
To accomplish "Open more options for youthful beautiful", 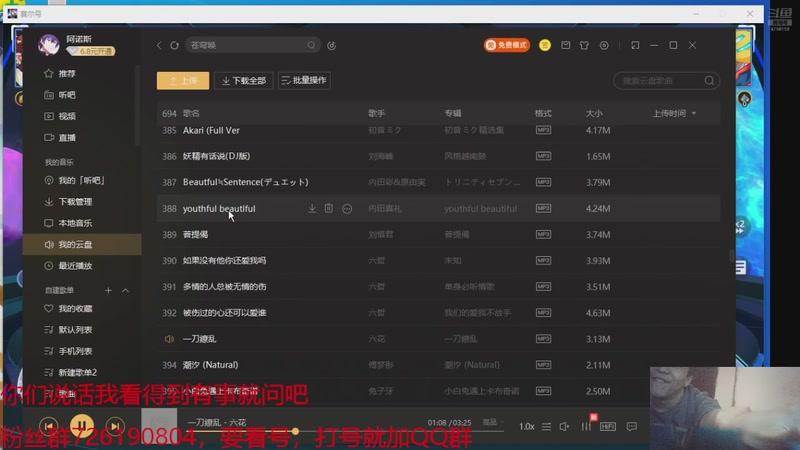I will (347, 209).
